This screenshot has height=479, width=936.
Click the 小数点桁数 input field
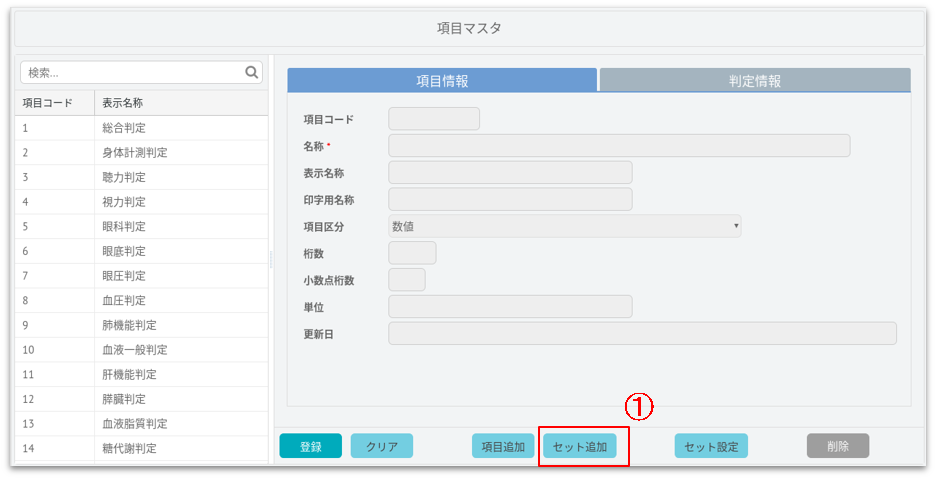[407, 280]
